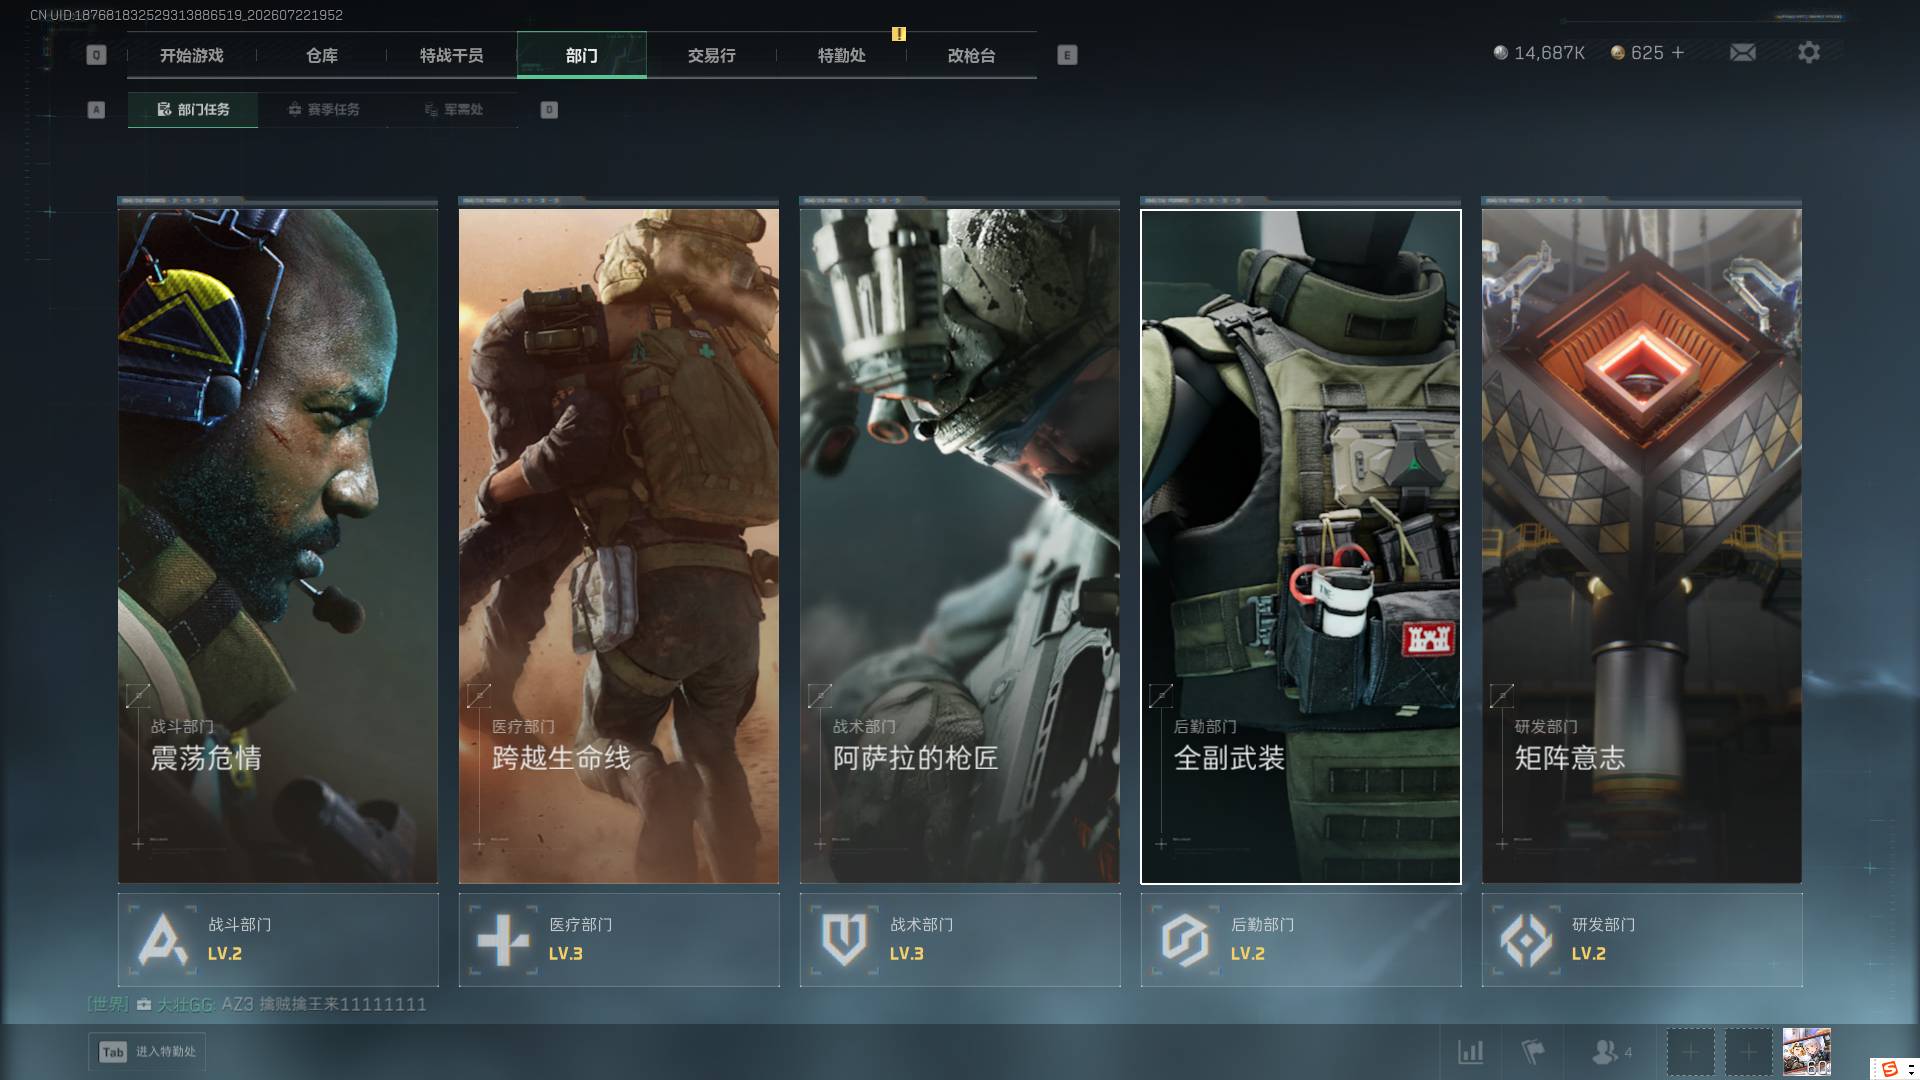
Task: Open the 阿萨拉的枪匠 tactical department card
Action: click(x=960, y=546)
